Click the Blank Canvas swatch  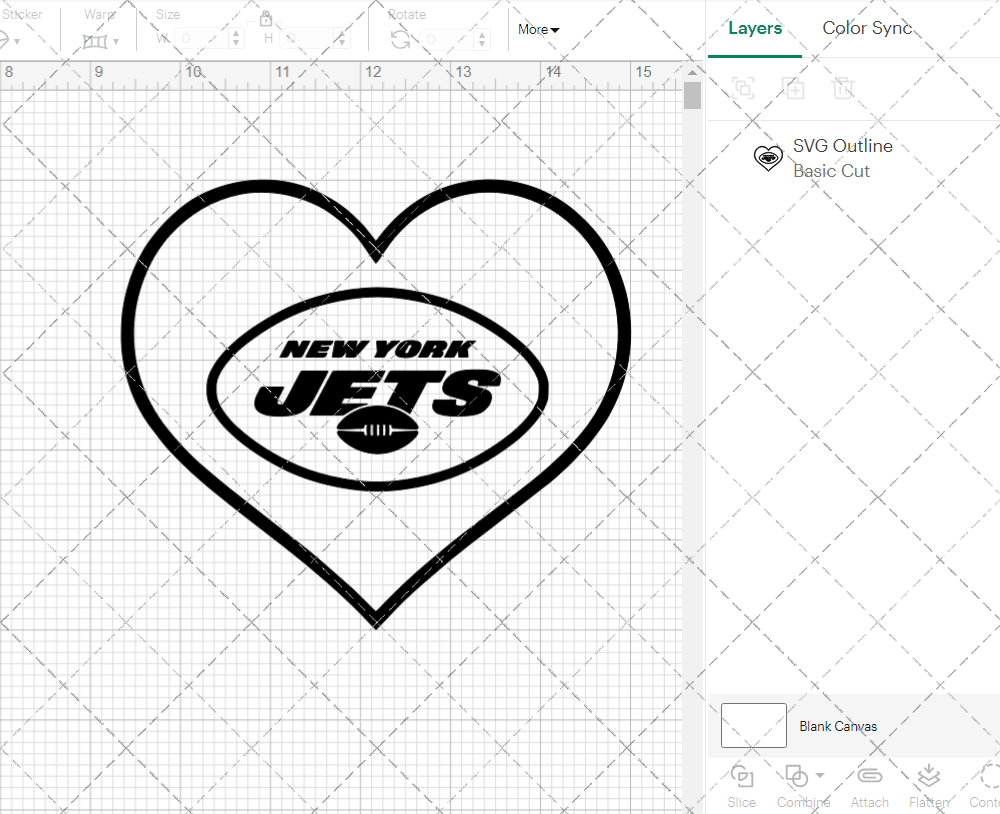pyautogui.click(x=753, y=725)
